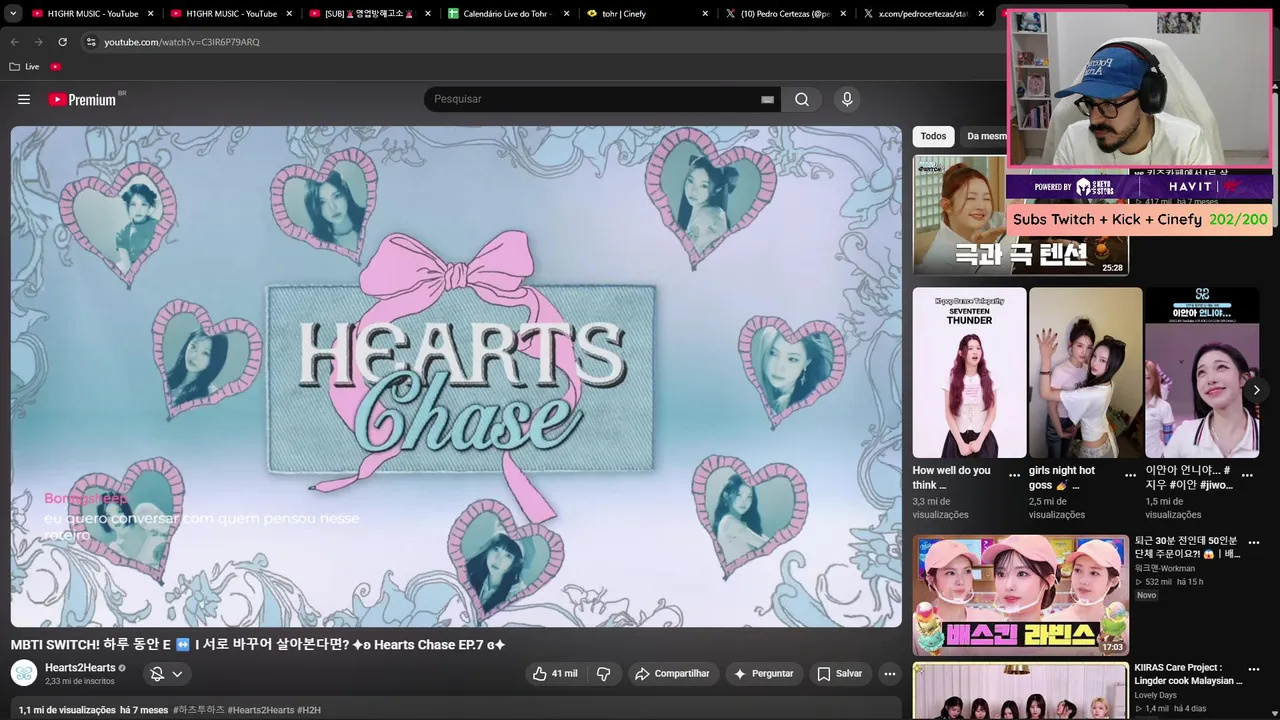
Task: Open the 17:03 Workman video thumbnail
Action: coord(1020,595)
